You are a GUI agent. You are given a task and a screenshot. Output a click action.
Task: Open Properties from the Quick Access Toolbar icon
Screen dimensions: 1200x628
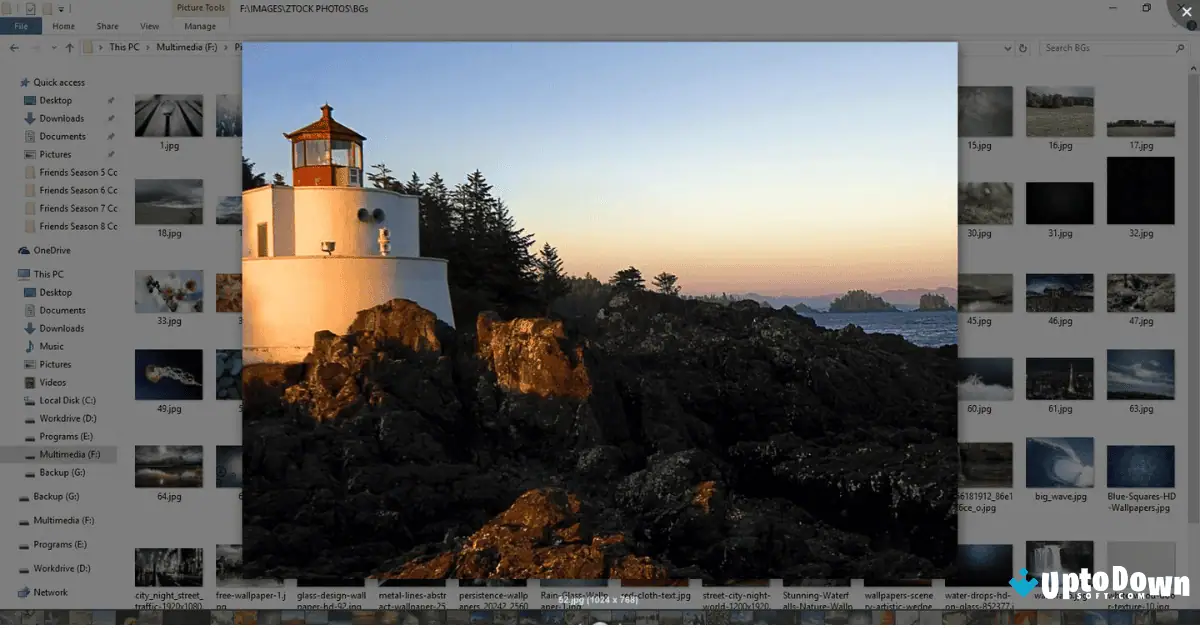click(31, 8)
